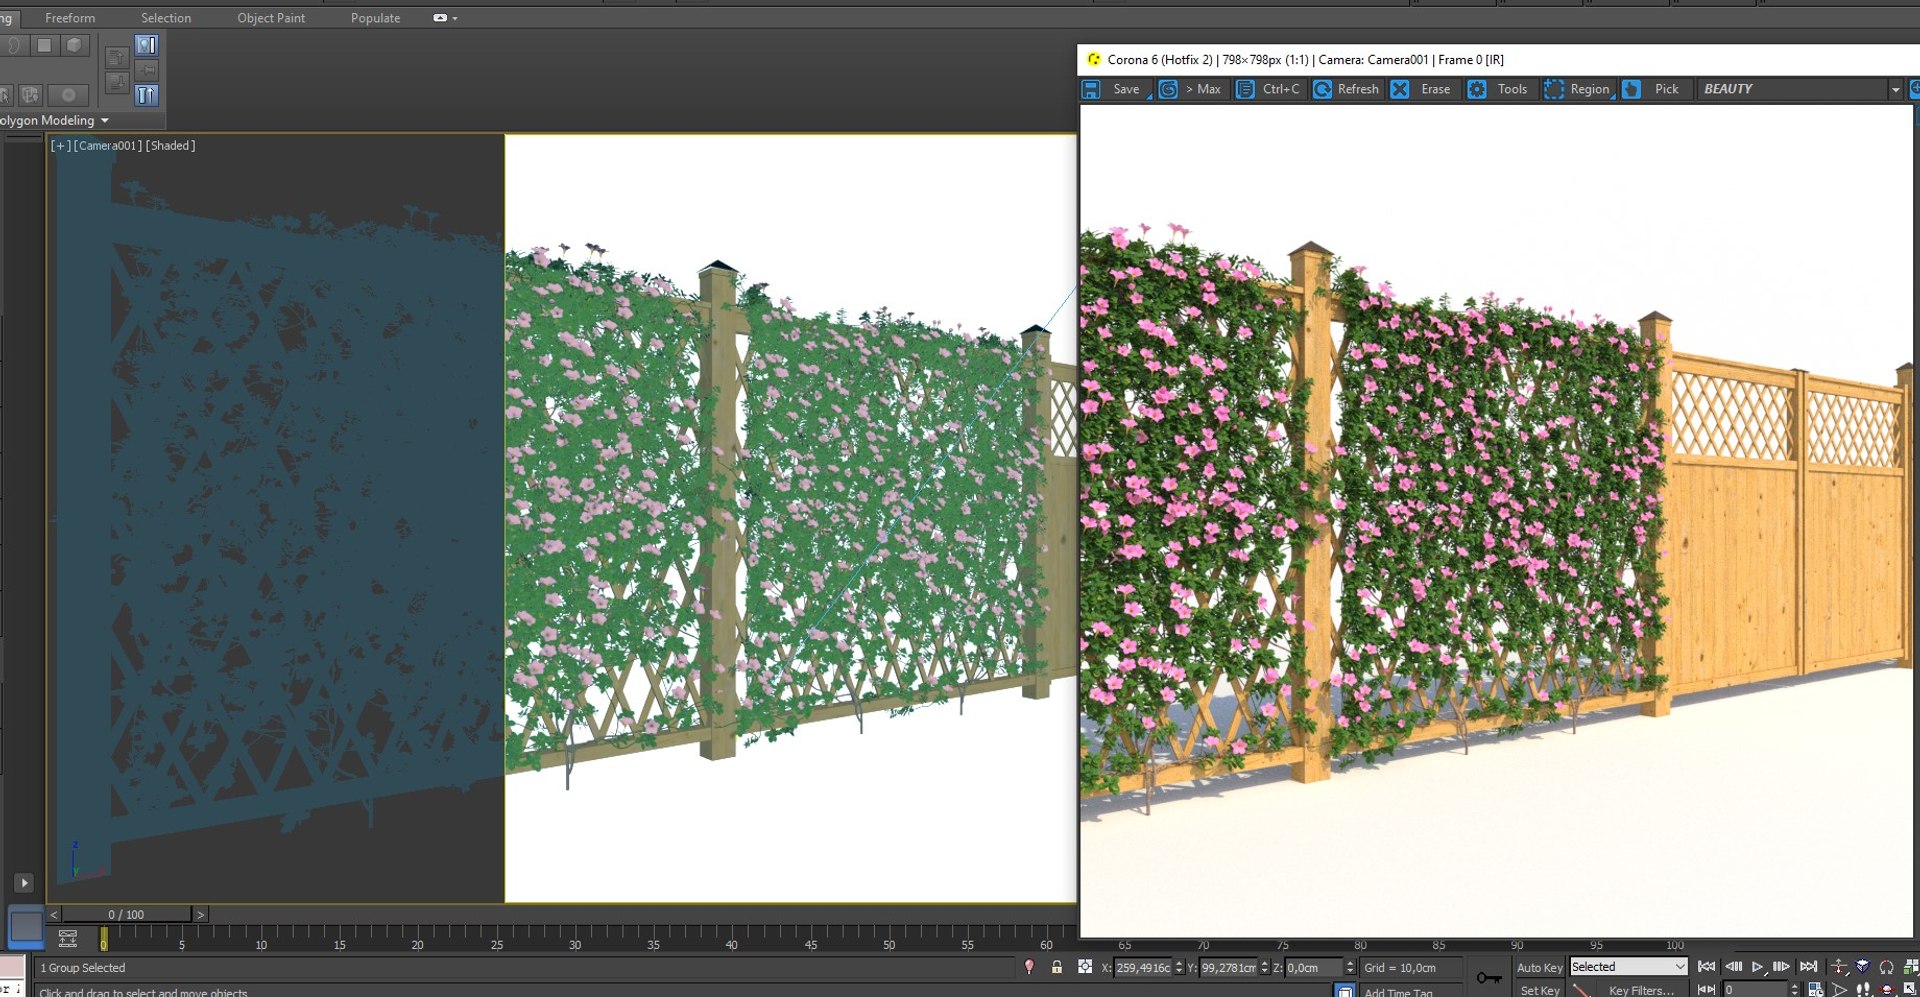
Task: Click the Z coordinate input field
Action: pos(1314,967)
